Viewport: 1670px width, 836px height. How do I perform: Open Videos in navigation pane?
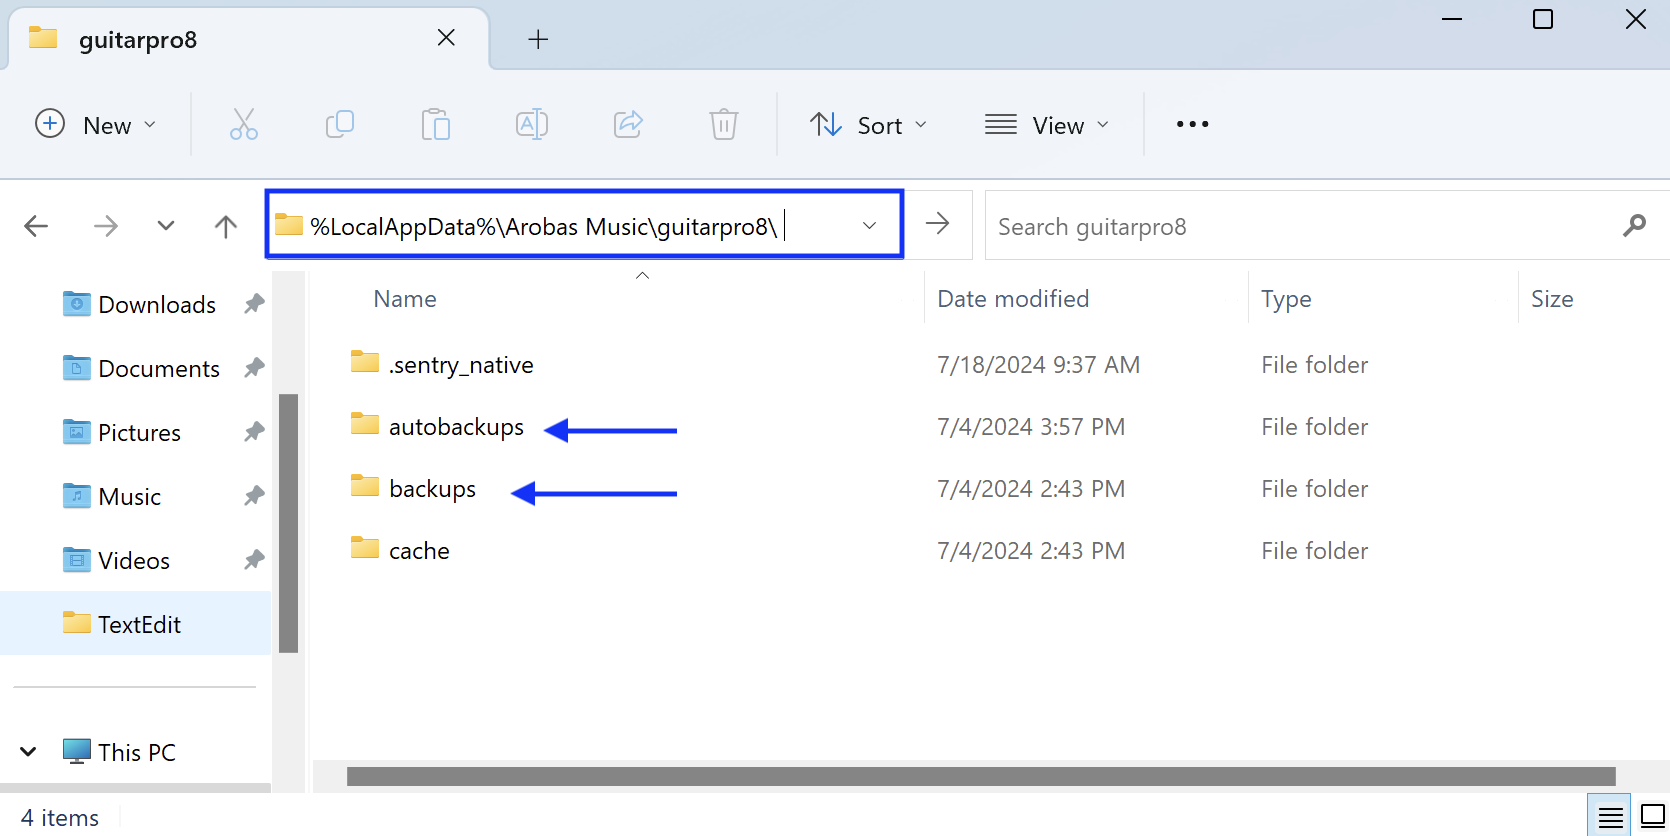[x=134, y=561]
